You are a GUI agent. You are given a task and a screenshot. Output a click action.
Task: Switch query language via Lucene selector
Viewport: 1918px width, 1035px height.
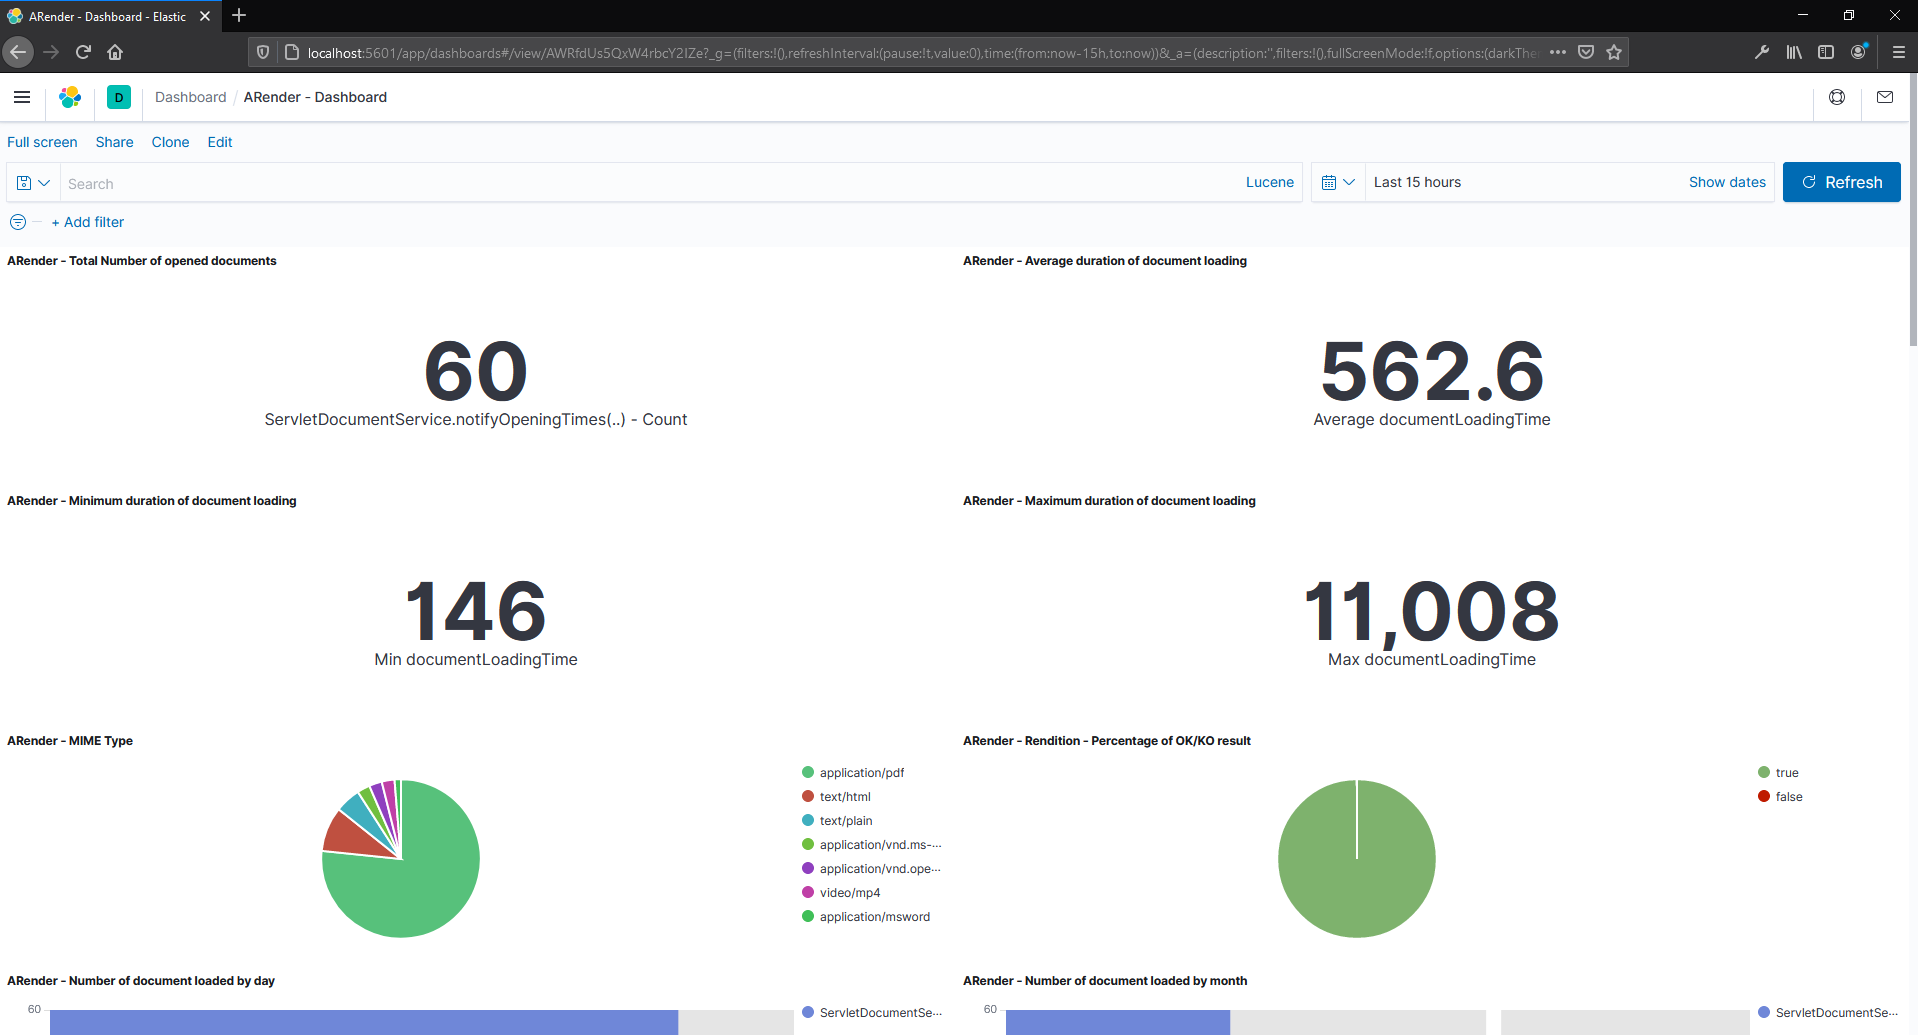pos(1269,182)
